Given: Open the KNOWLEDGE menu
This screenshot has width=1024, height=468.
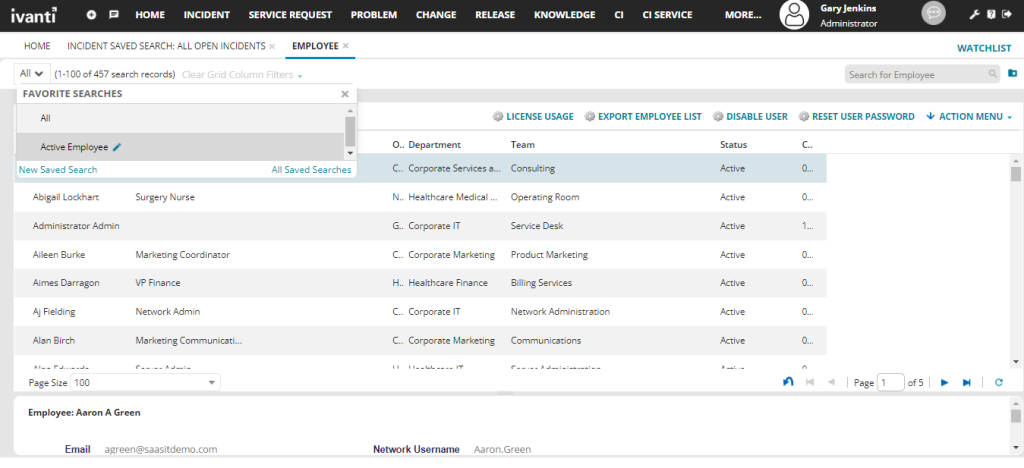Looking at the screenshot, I should pyautogui.click(x=564, y=14).
